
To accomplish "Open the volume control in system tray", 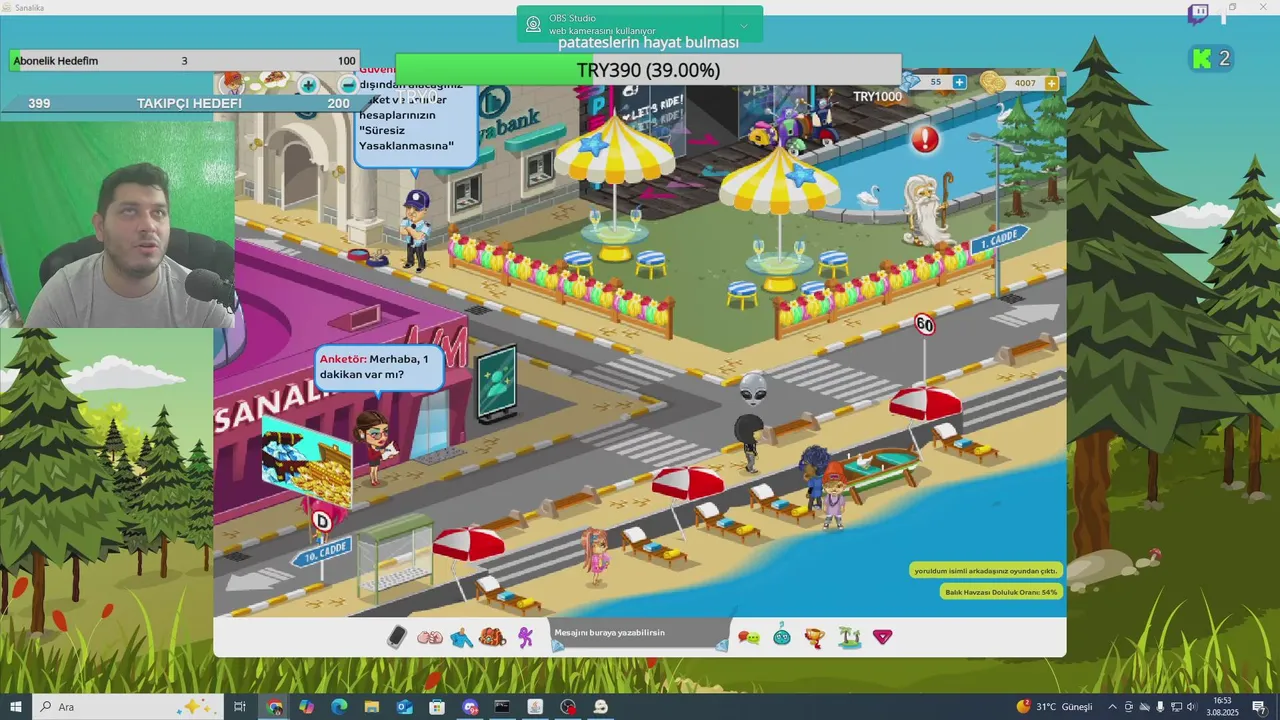I will 1192,707.
